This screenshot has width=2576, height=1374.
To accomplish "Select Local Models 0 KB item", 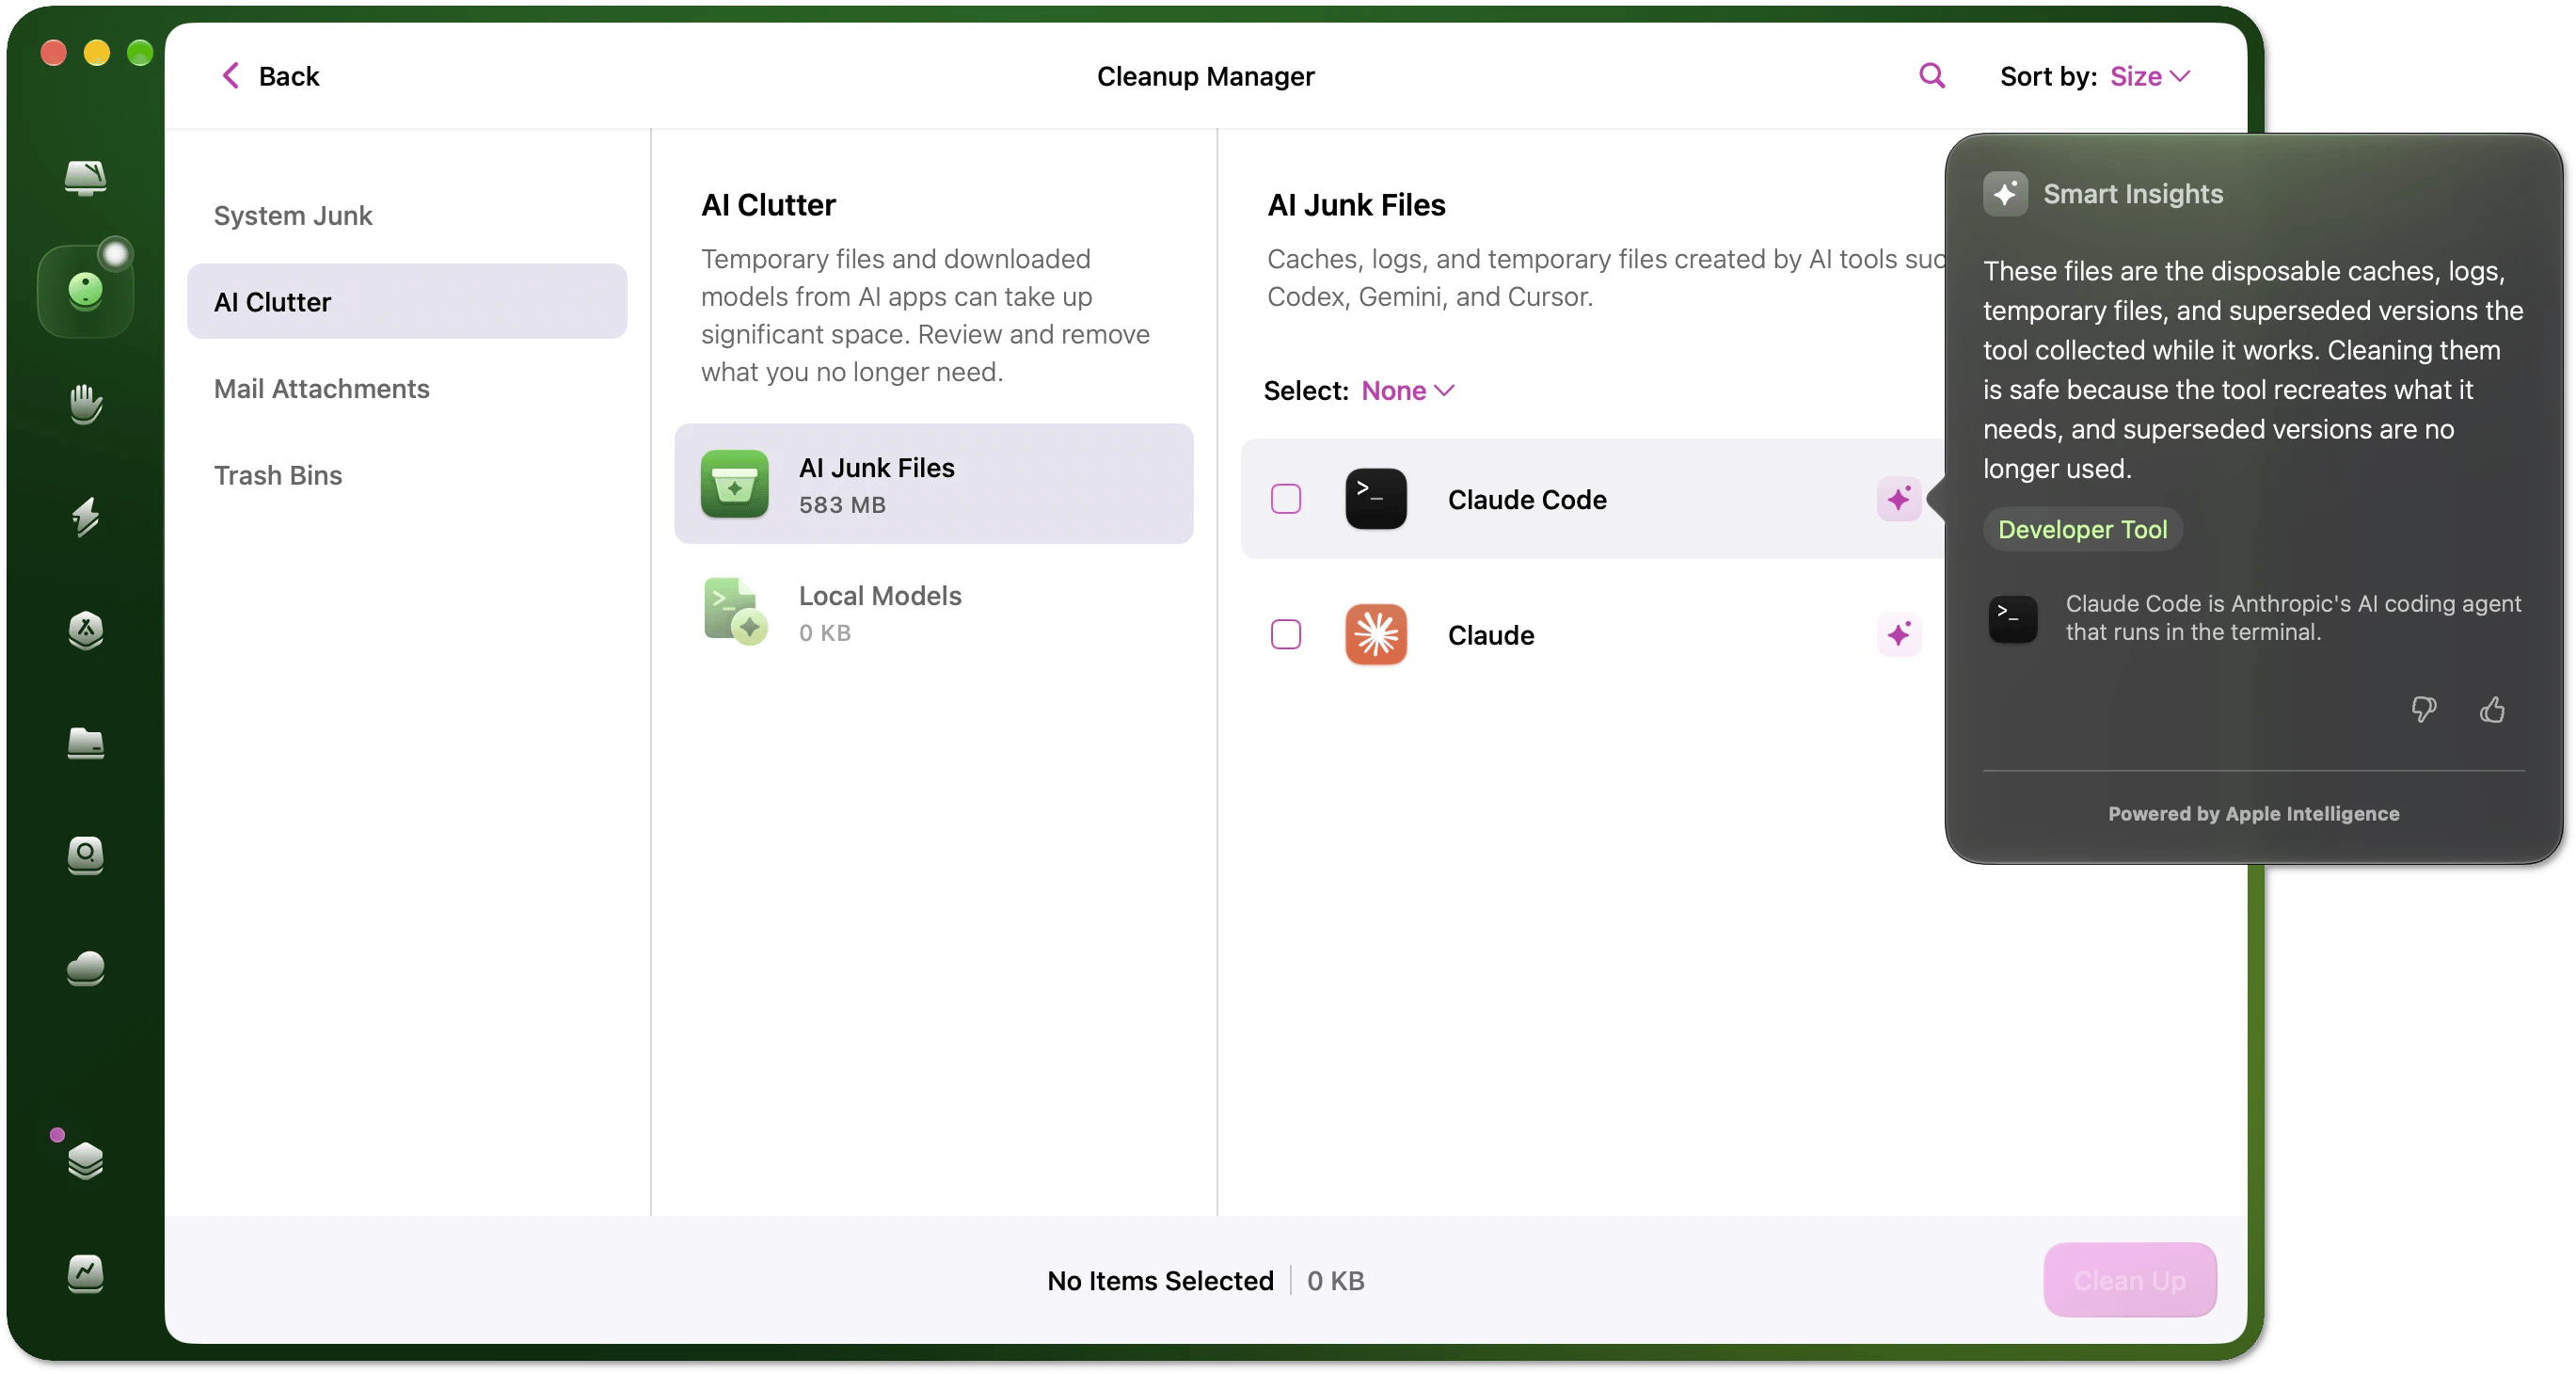I will click(x=933, y=611).
